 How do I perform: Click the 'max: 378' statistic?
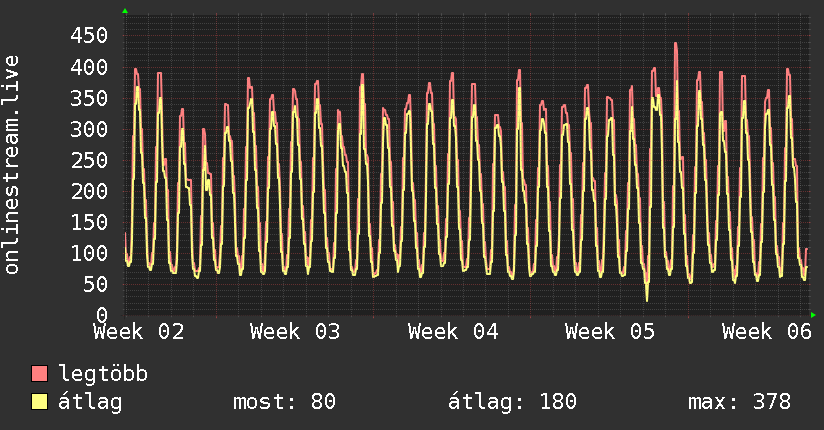click(739, 402)
